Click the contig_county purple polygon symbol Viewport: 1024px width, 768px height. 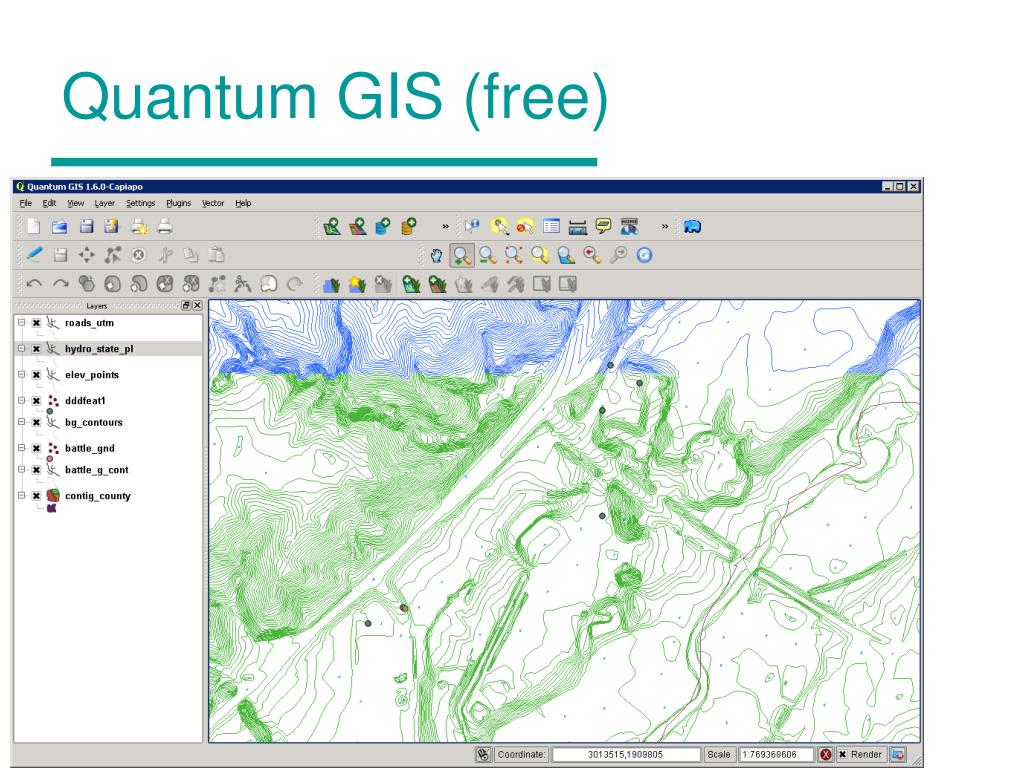(x=52, y=508)
